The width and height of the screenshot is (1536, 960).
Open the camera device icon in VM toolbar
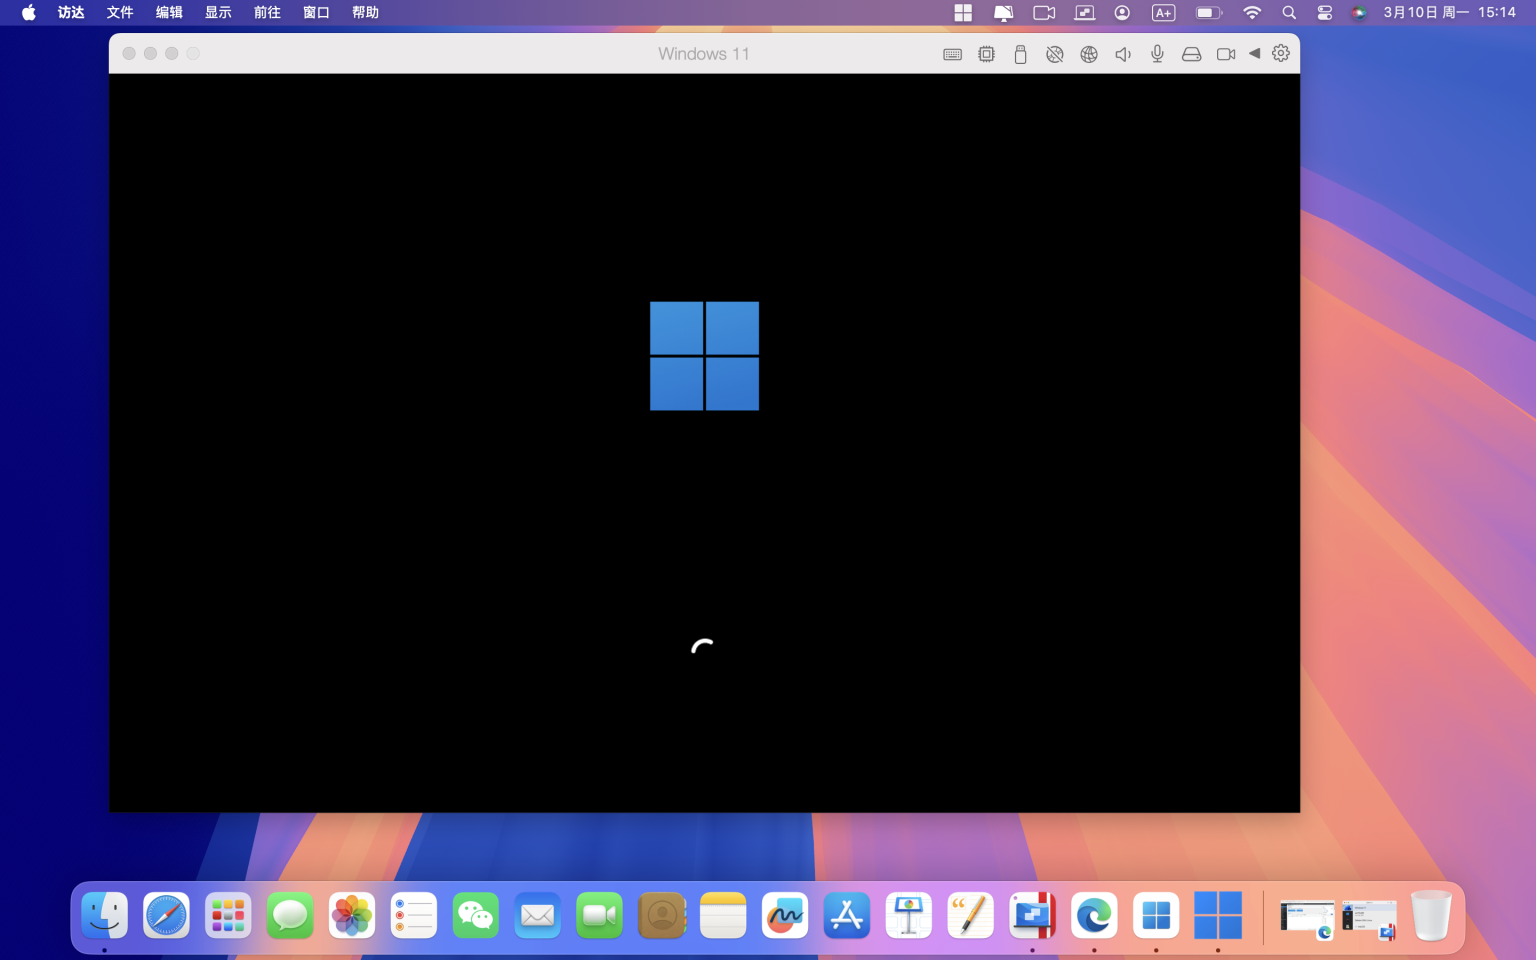pyautogui.click(x=1225, y=54)
